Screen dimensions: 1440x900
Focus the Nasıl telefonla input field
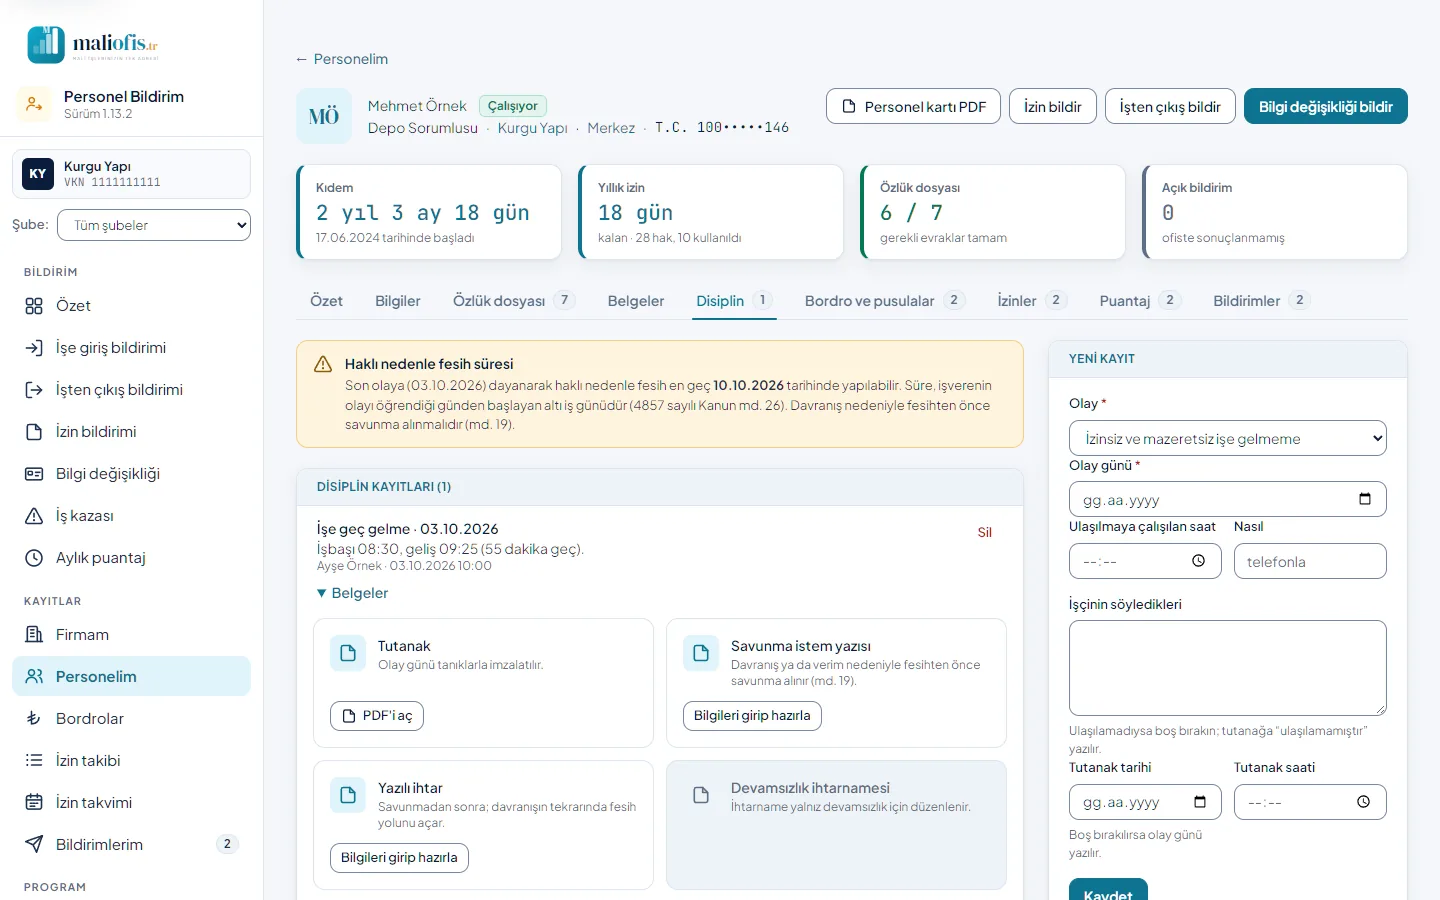tap(1310, 561)
